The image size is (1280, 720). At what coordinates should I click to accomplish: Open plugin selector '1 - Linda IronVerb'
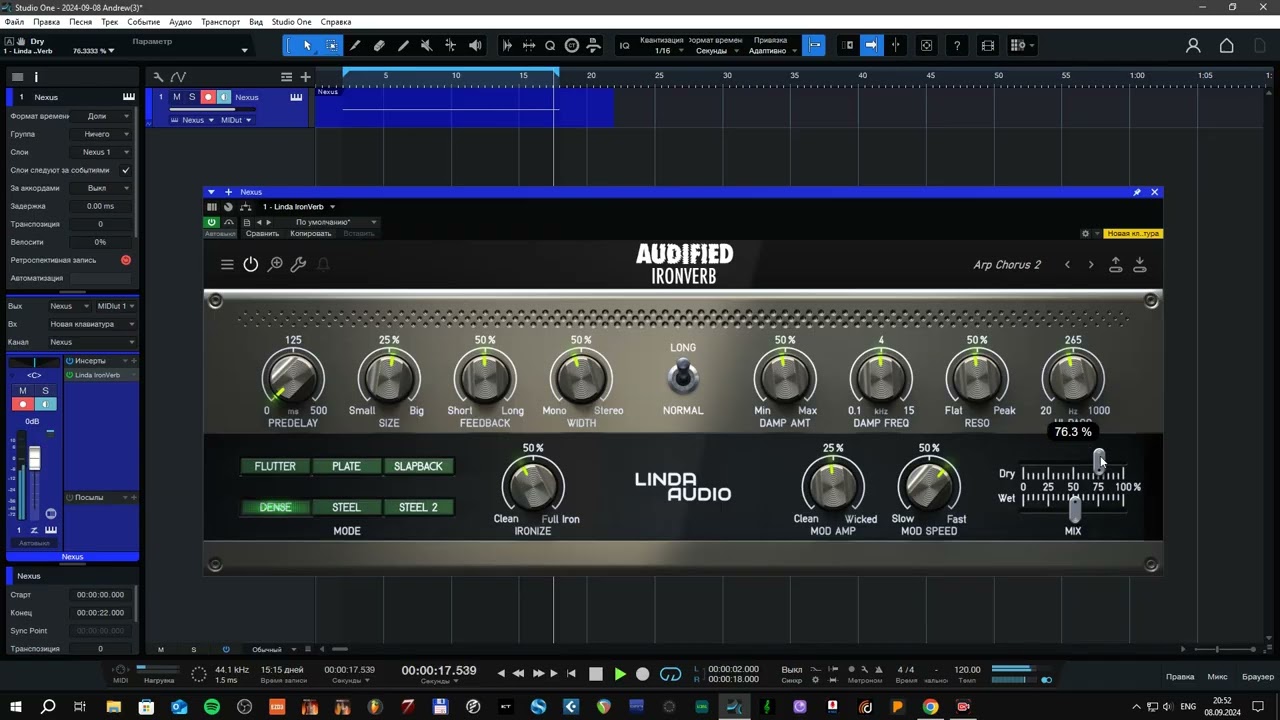[x=299, y=207]
